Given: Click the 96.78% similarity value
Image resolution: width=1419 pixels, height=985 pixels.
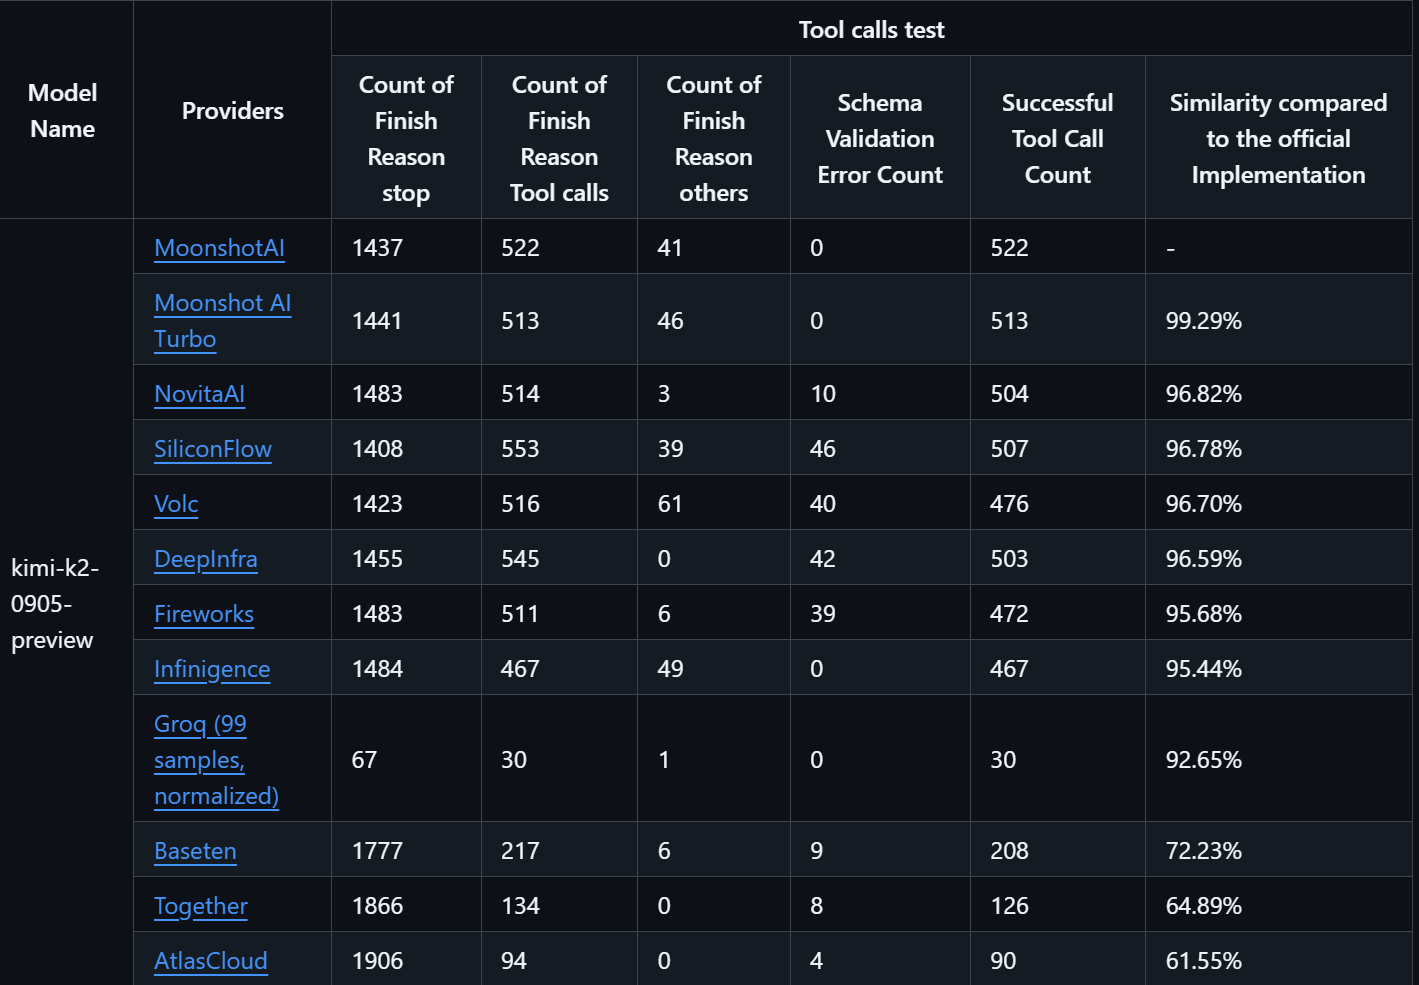Looking at the screenshot, I should point(1204,449).
